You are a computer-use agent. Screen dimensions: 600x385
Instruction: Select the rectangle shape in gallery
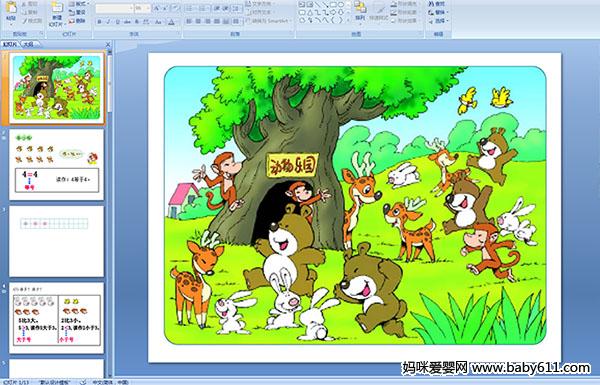coord(334,5)
